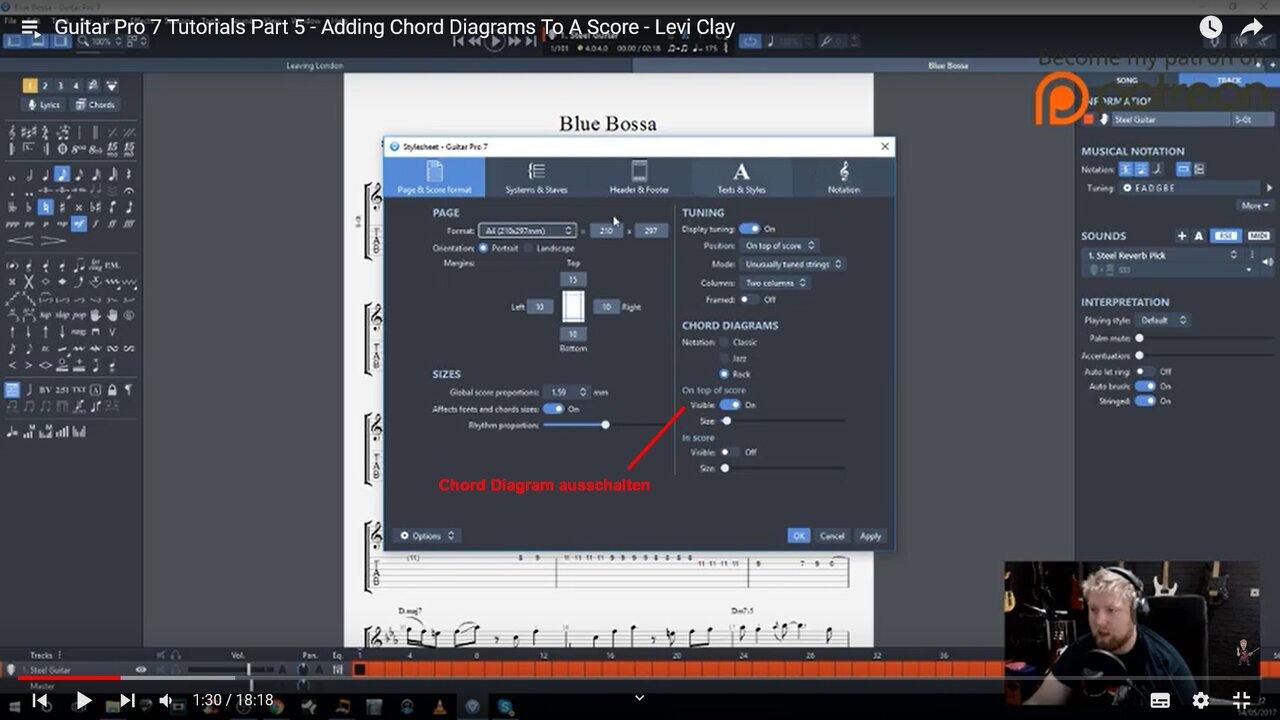Open tuning Mode dropdown
This screenshot has width=1280, height=720.
(793, 264)
